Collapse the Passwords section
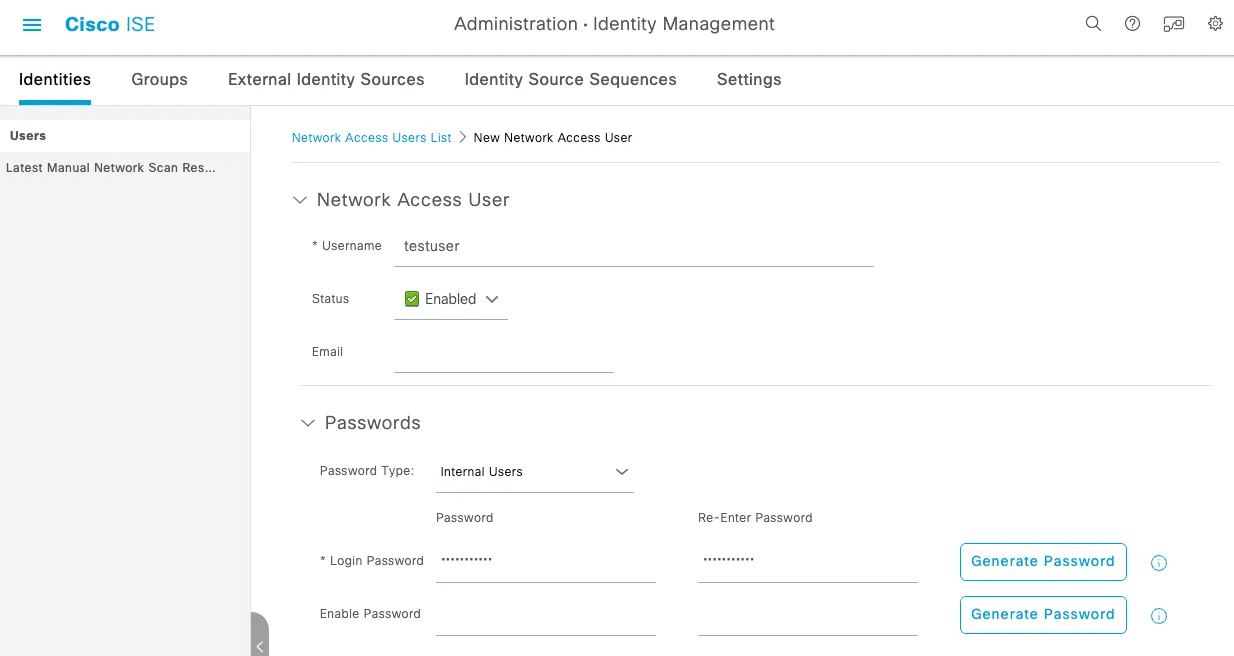The image size is (1234, 656). pos(307,422)
